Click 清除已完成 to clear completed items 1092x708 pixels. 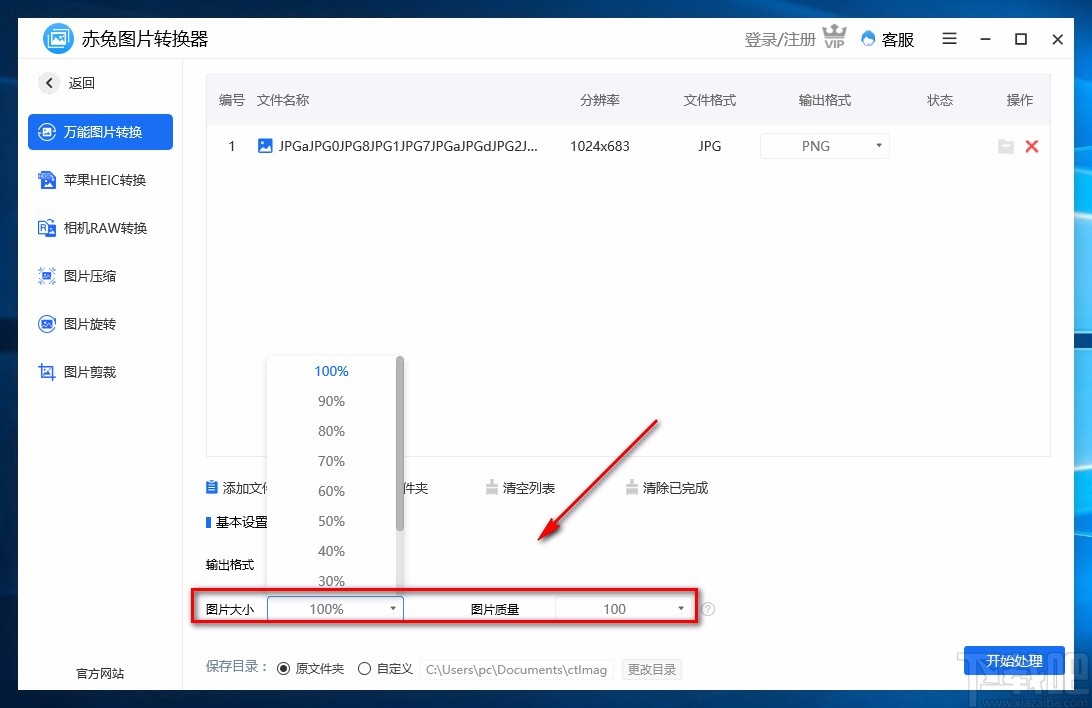click(x=666, y=488)
